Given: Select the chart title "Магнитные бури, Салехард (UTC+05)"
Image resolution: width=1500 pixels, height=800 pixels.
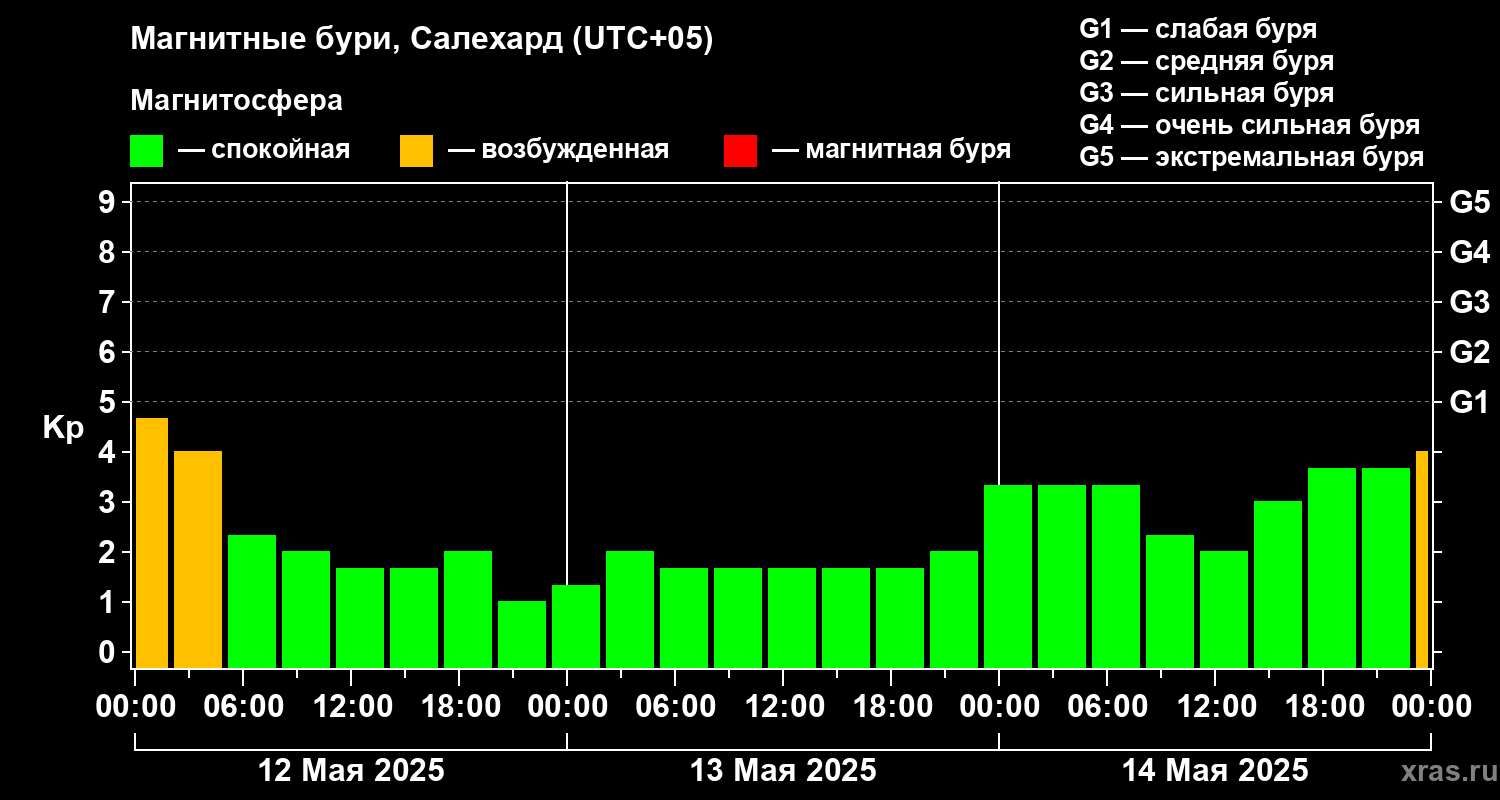Looking at the screenshot, I should pyautogui.click(x=422, y=40).
